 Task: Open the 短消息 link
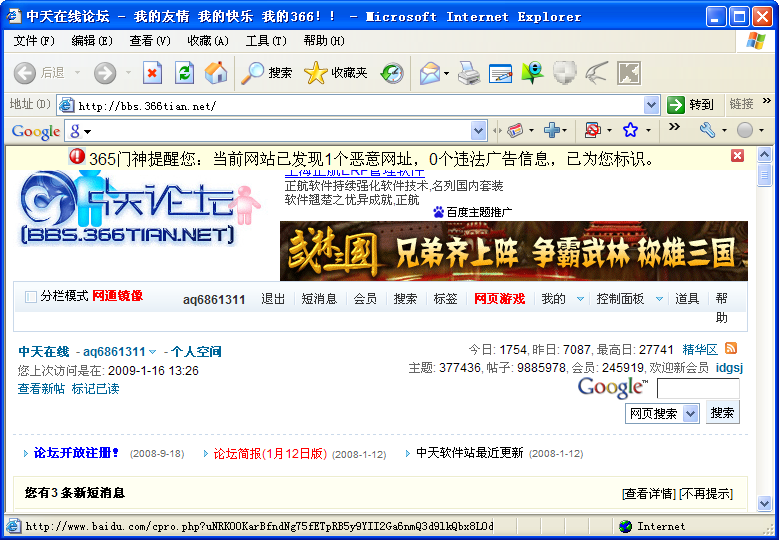pyautogui.click(x=319, y=299)
